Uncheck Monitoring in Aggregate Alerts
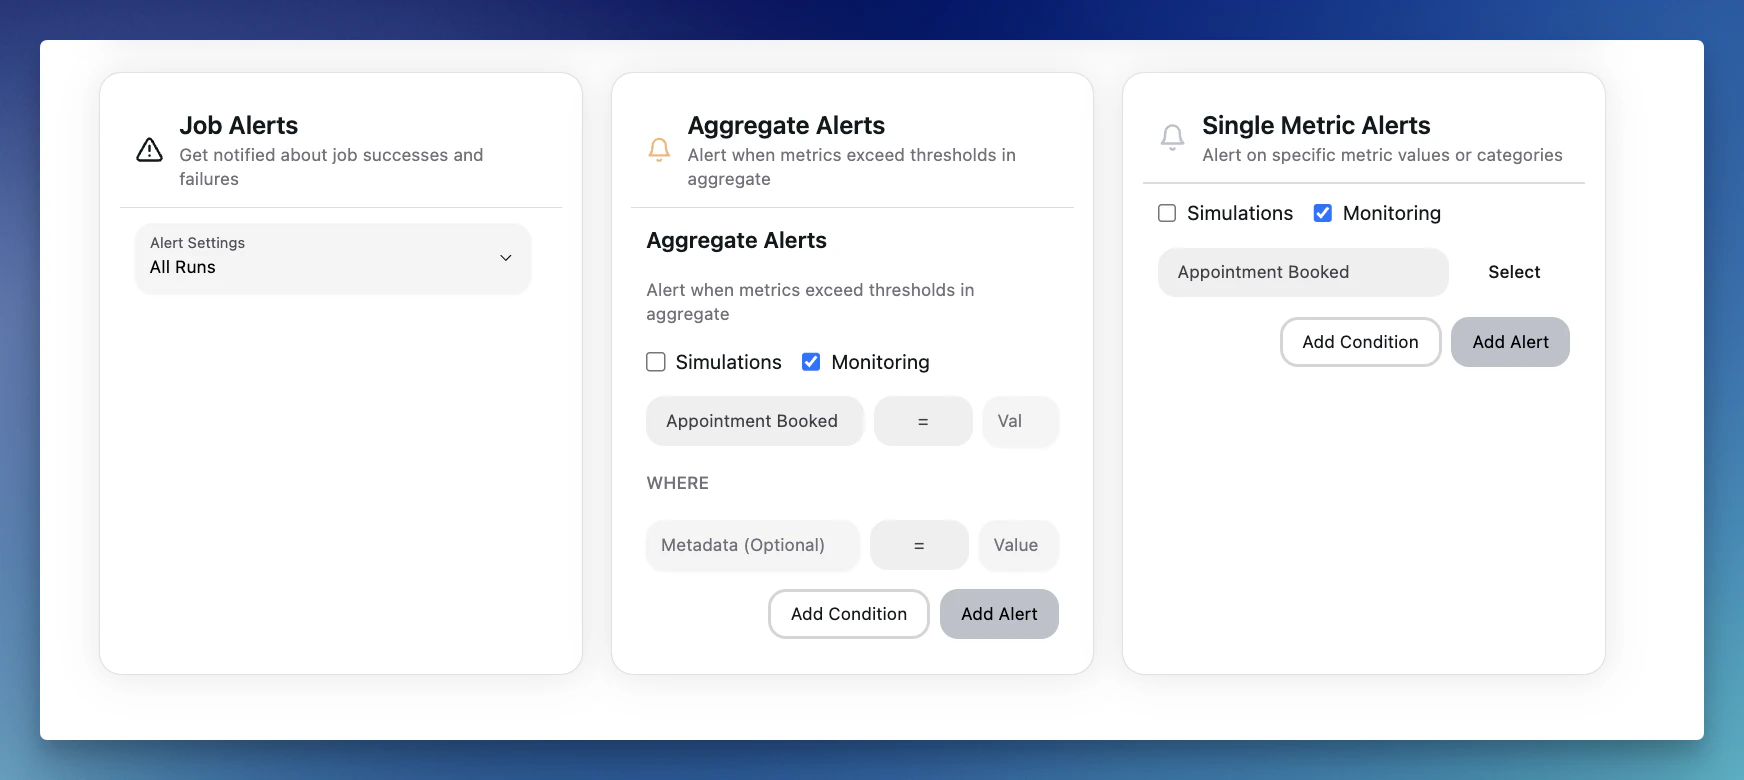The height and width of the screenshot is (780, 1744). (811, 362)
